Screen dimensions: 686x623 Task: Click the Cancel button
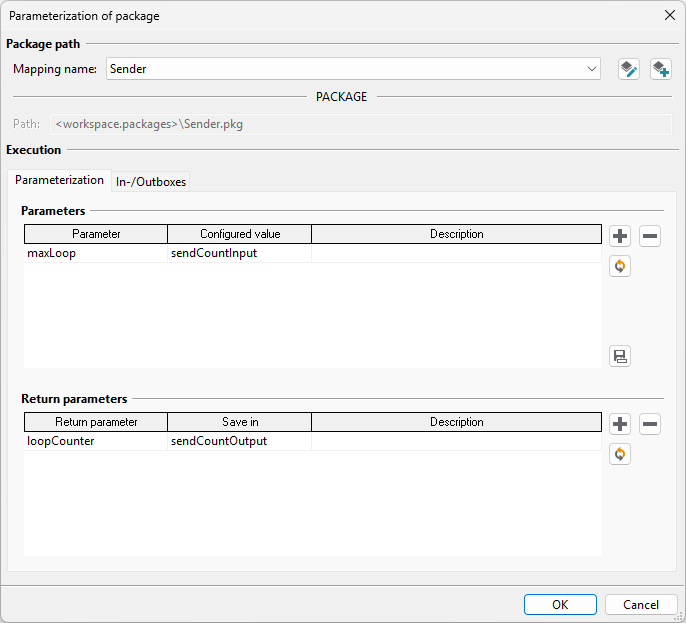coord(641,605)
